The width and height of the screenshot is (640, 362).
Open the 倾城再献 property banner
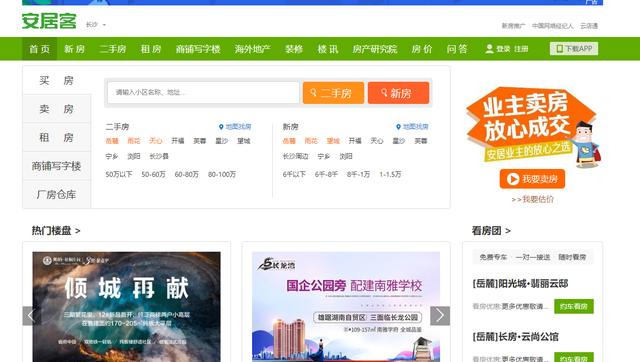(127, 306)
